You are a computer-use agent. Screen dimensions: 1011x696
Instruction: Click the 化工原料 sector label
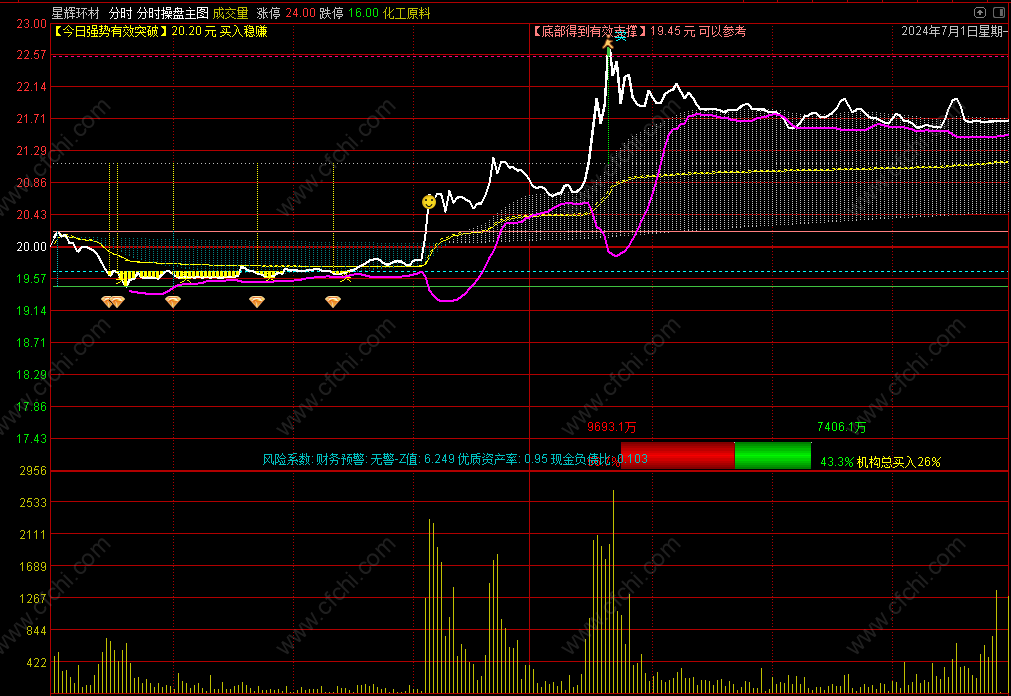click(406, 13)
